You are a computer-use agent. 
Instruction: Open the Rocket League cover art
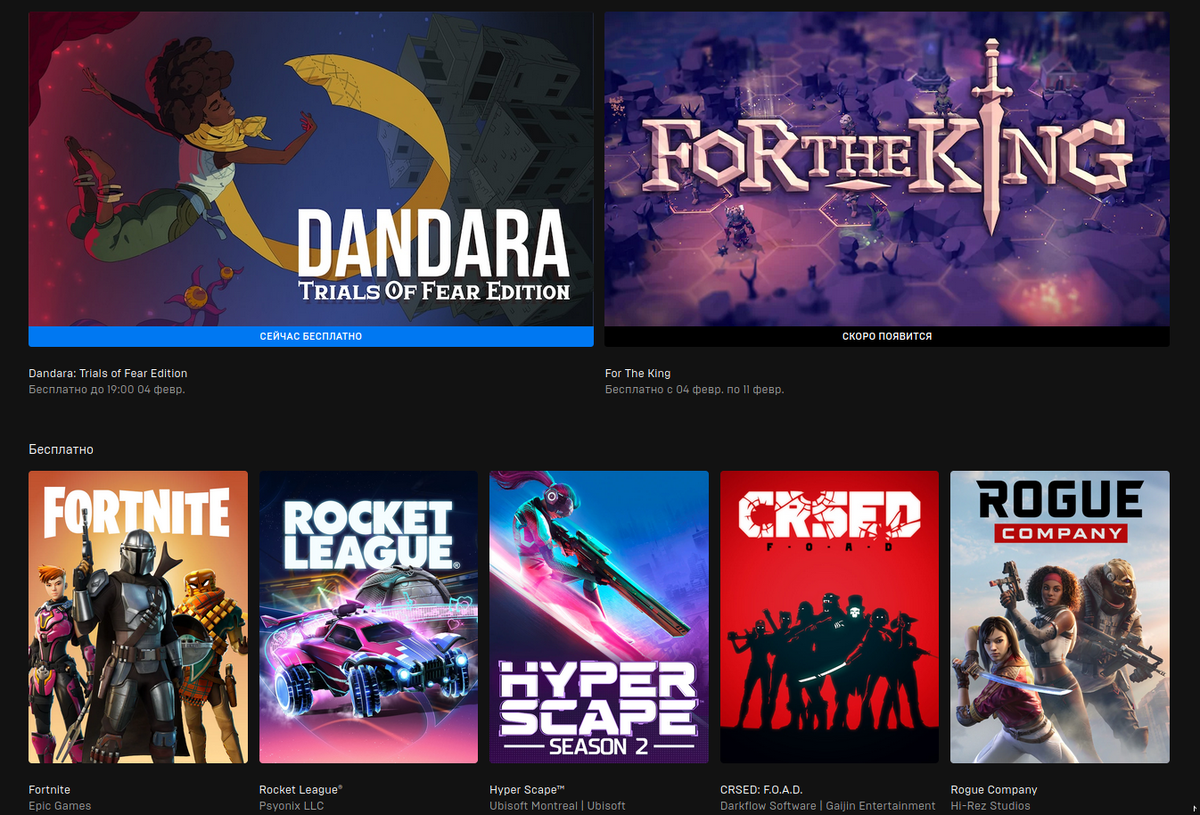(x=369, y=617)
